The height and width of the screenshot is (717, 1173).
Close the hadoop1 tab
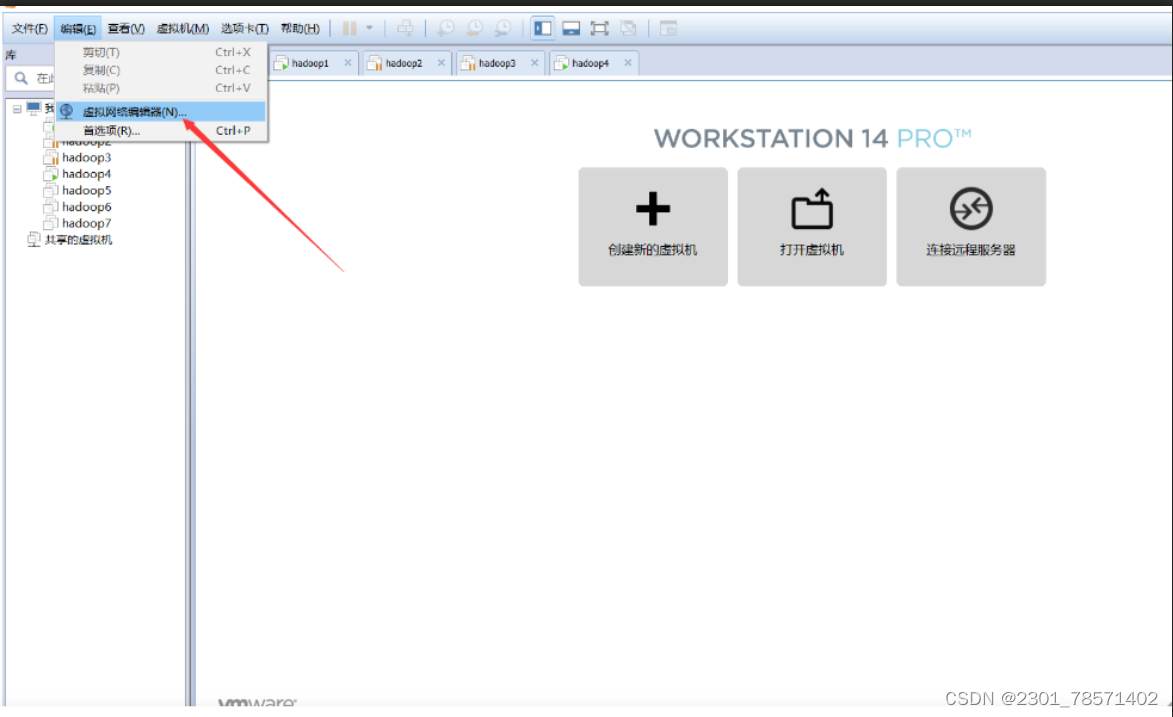coord(348,63)
